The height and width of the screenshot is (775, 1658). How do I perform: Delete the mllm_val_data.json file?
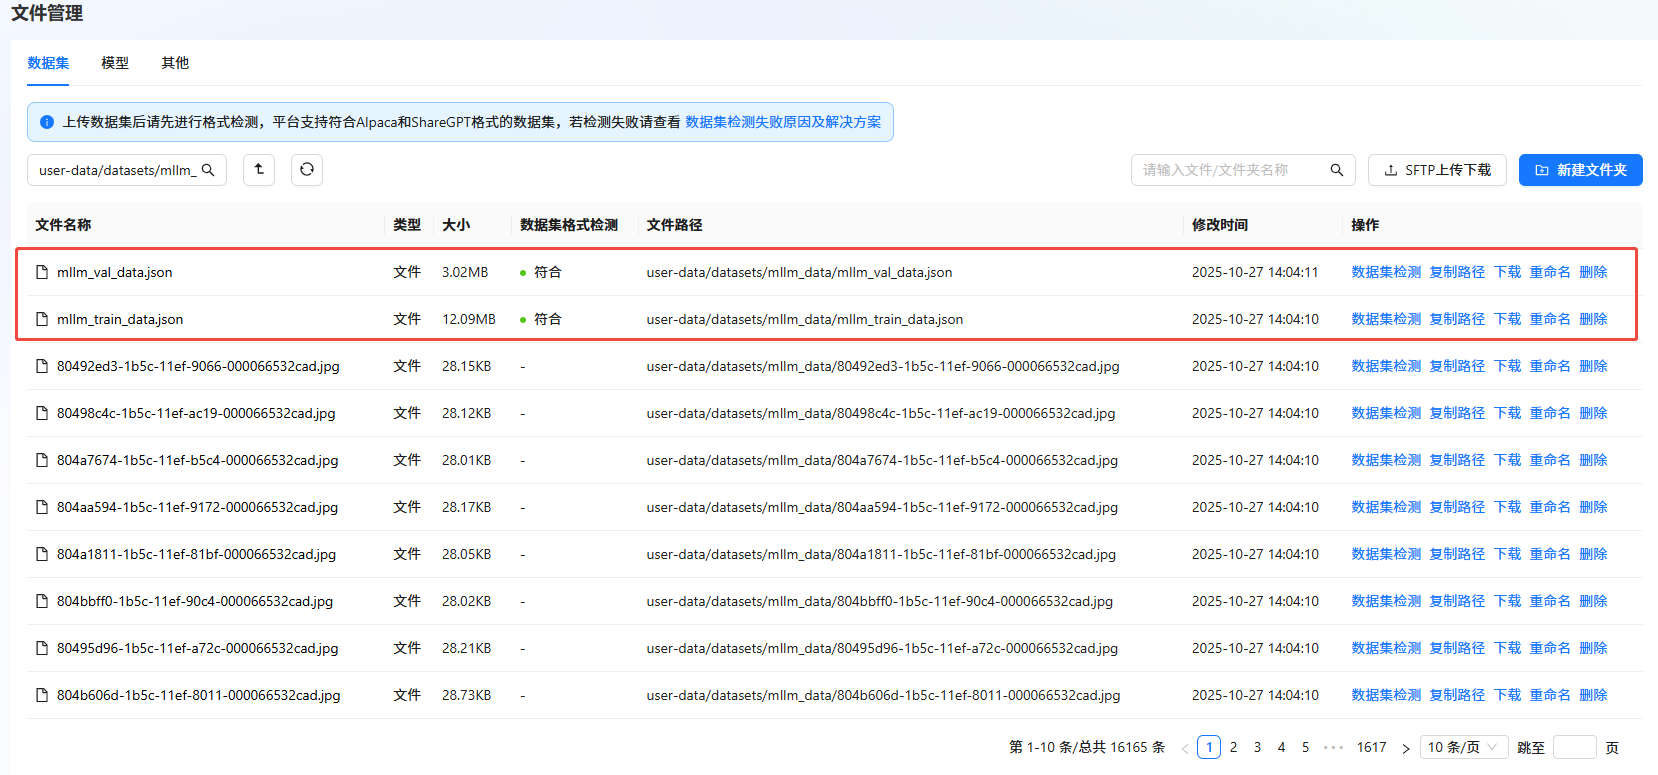(1593, 272)
